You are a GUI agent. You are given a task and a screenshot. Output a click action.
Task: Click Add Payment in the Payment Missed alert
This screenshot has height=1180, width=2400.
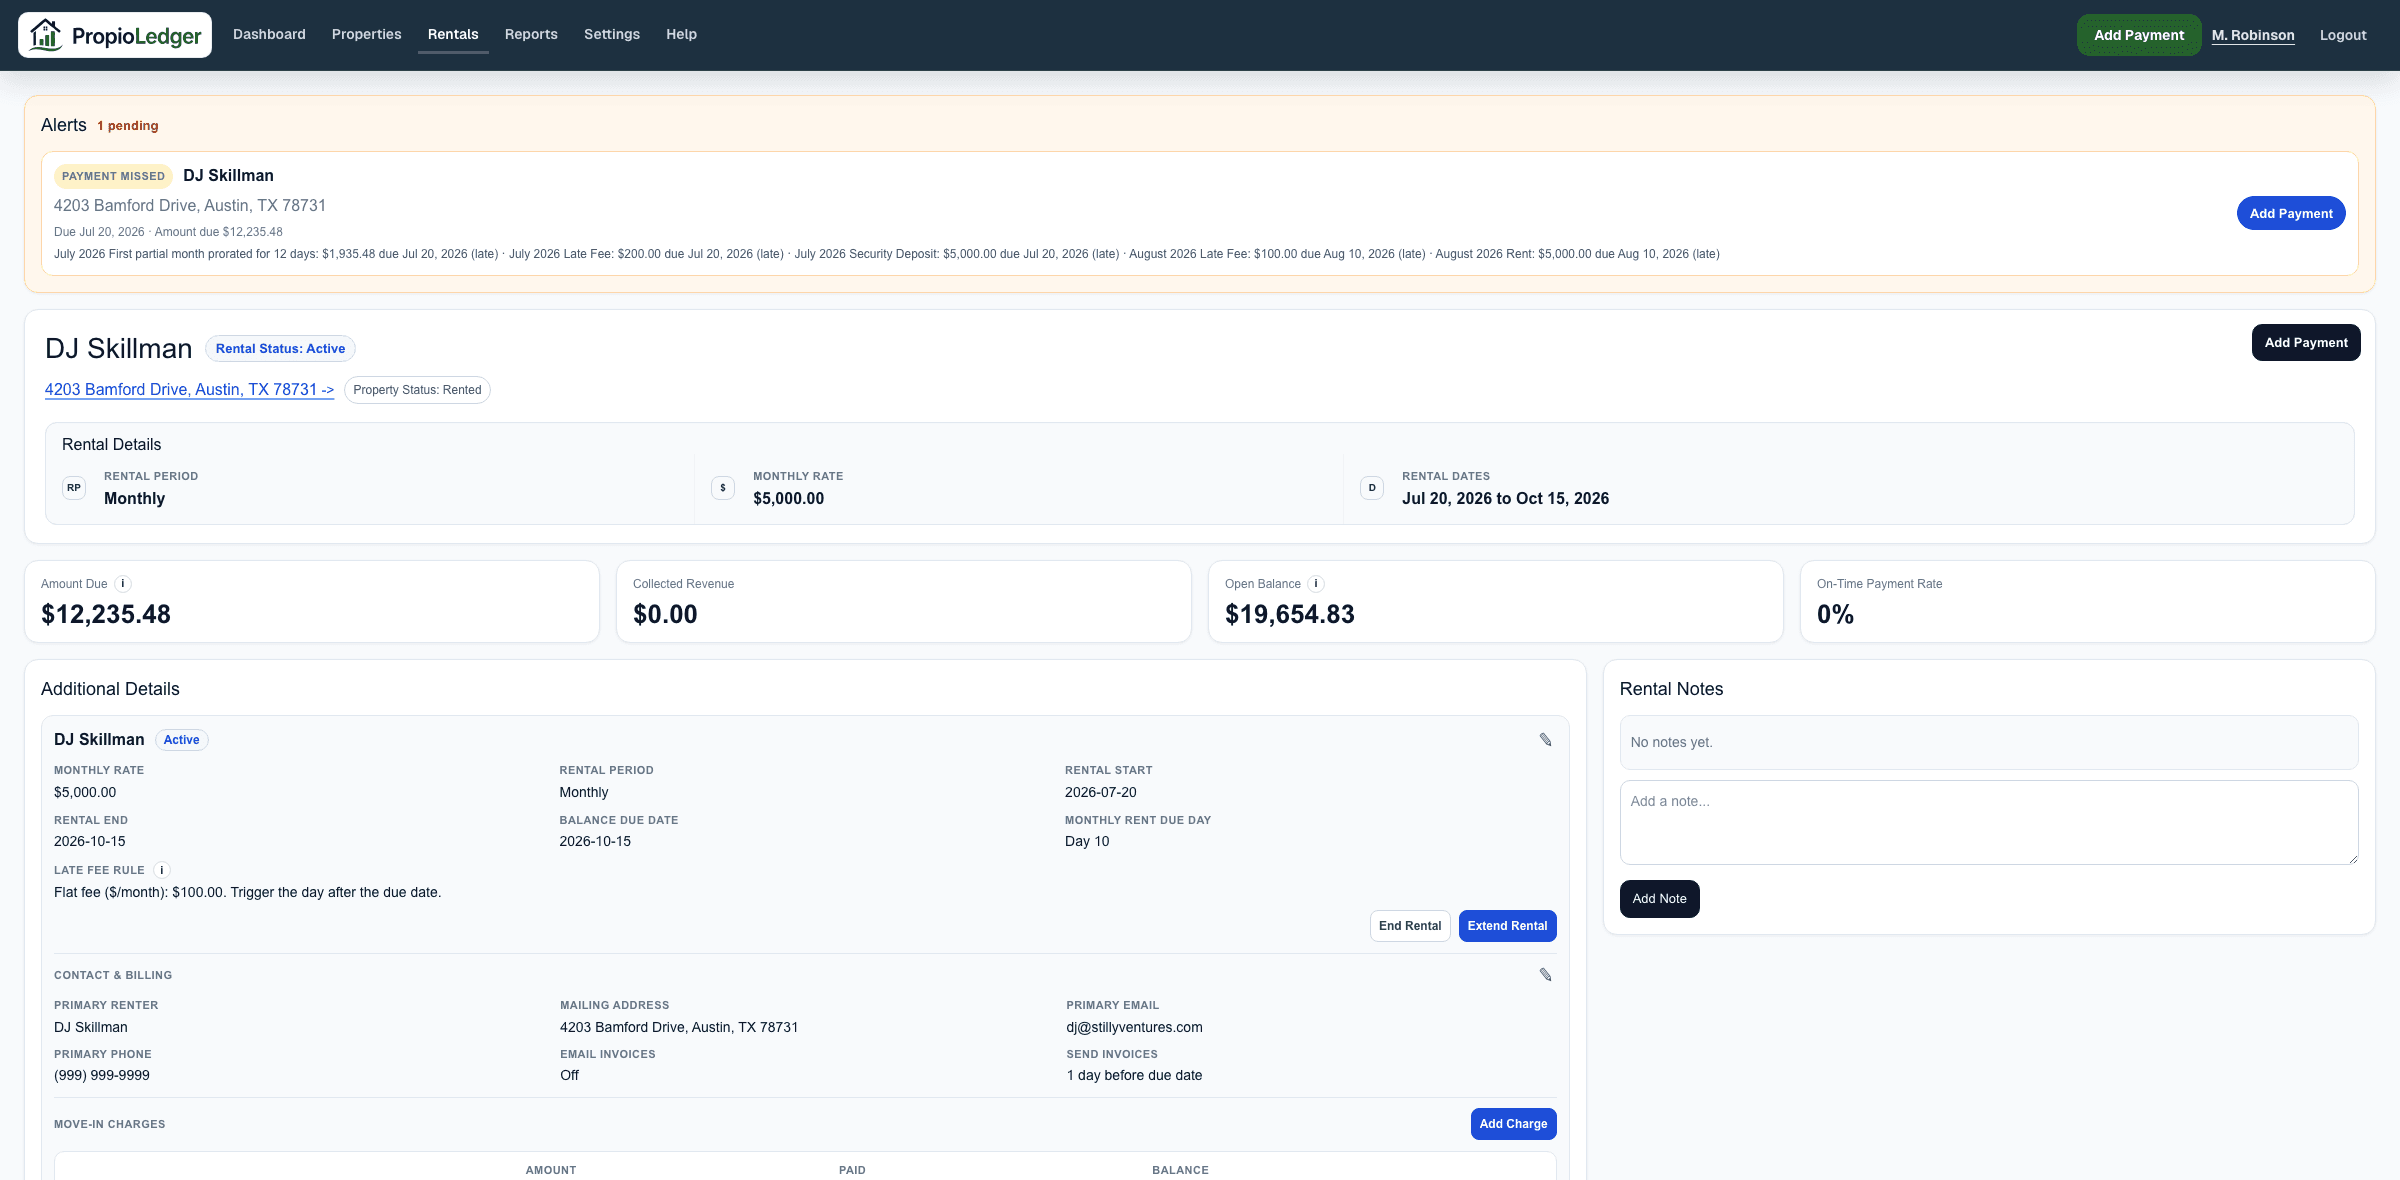(2291, 213)
